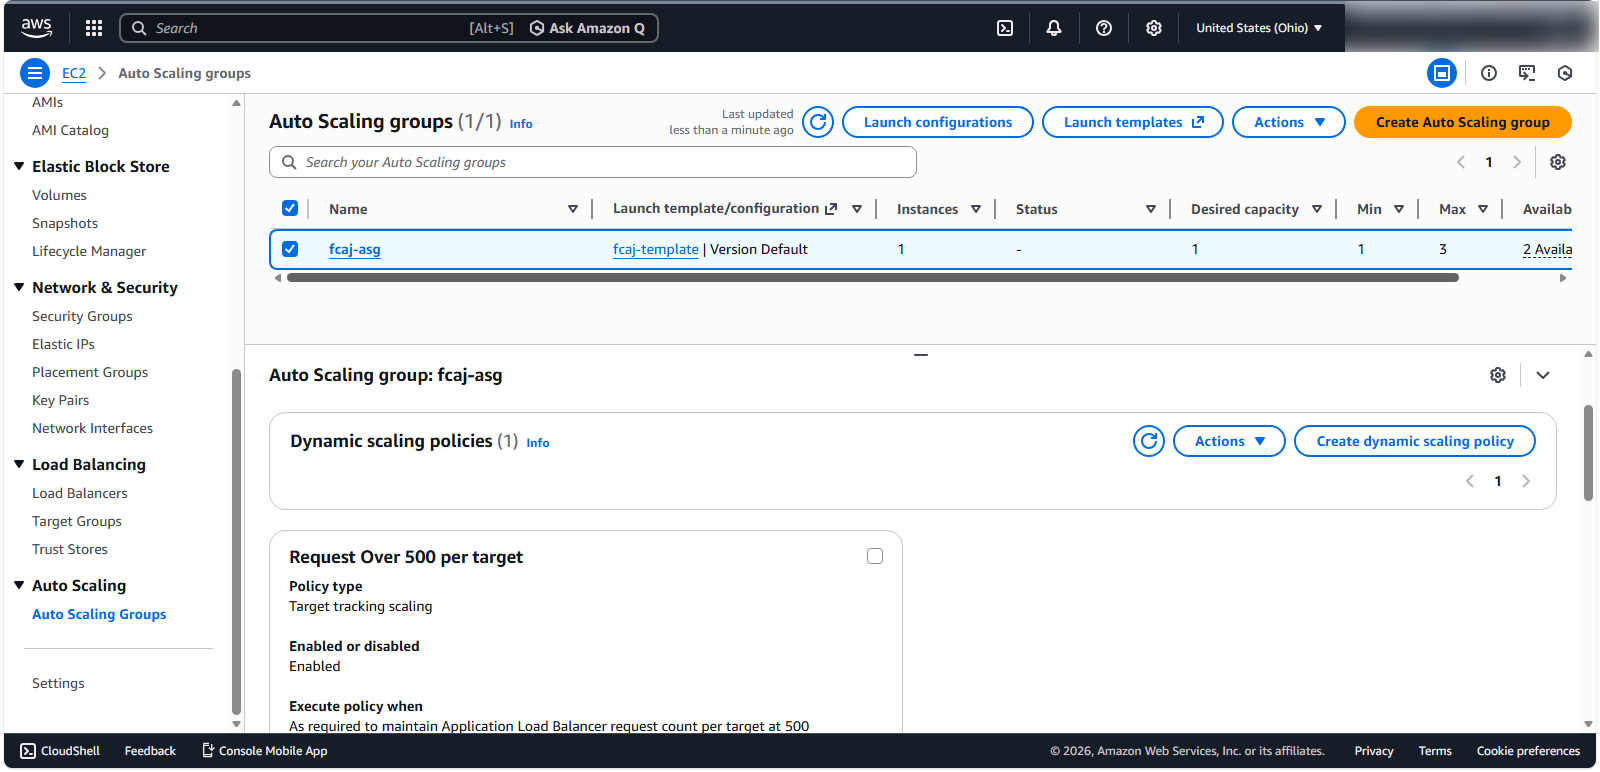The height and width of the screenshot is (772, 1600).
Task: Go to next page of scaling policies
Action: pyautogui.click(x=1526, y=481)
